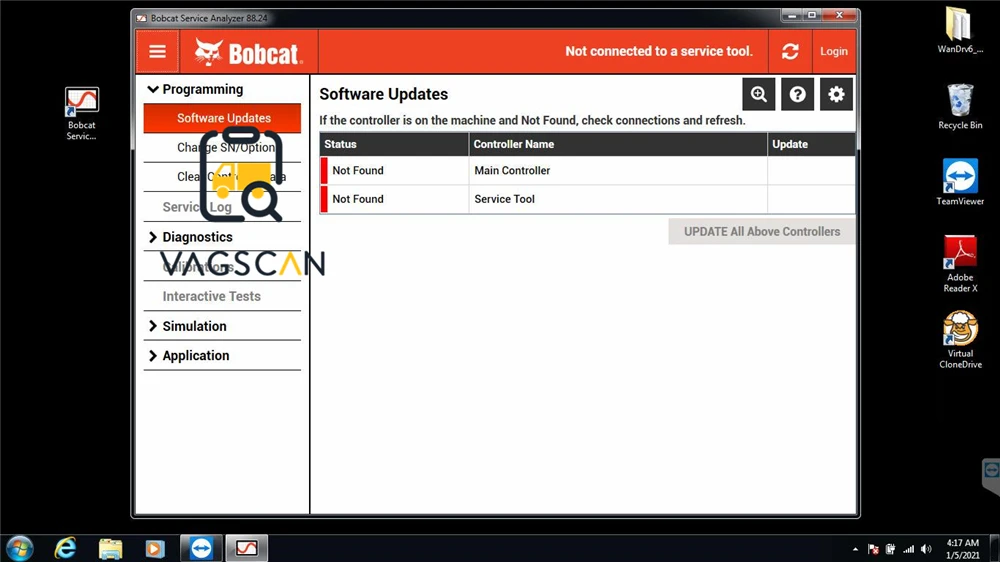
Task: Open the settings gear button
Action: click(836, 94)
